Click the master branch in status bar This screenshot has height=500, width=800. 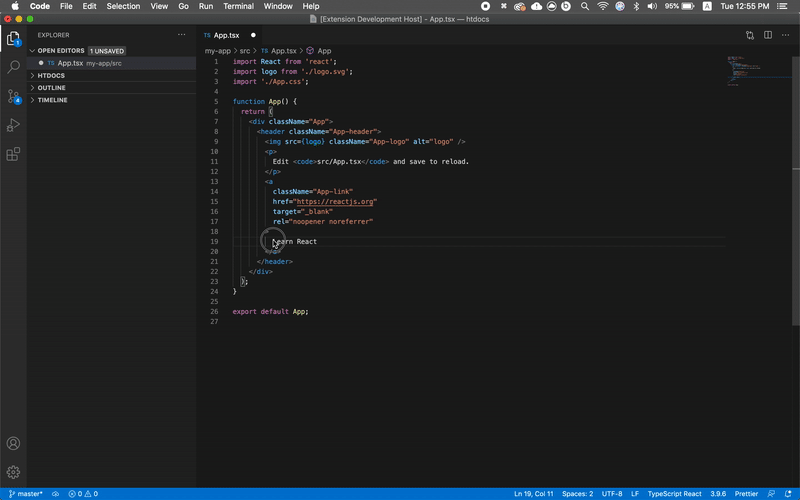(26, 494)
